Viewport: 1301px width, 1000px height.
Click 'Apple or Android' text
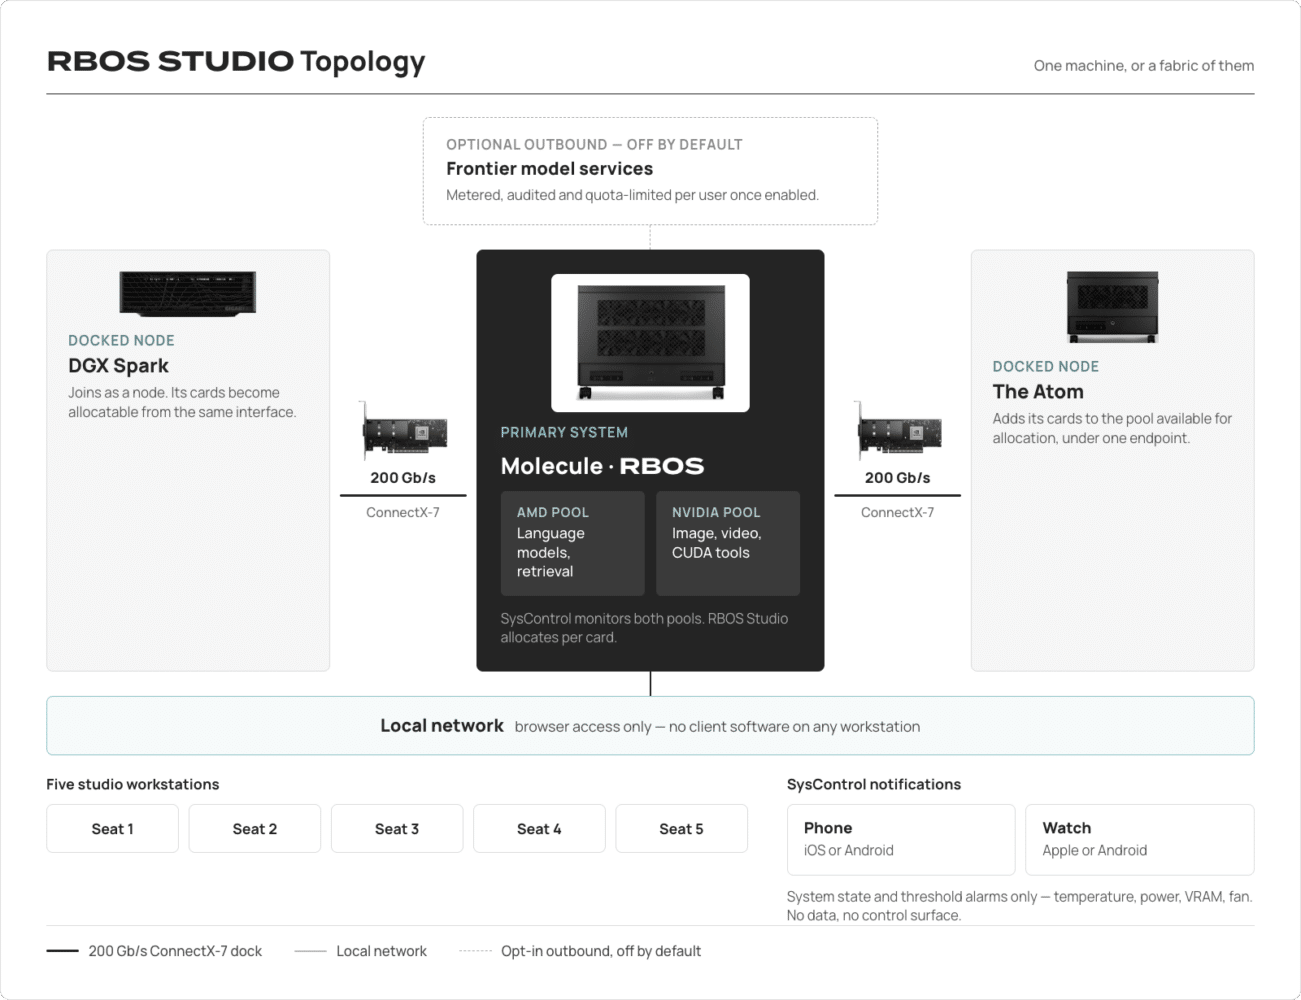(x=1094, y=850)
